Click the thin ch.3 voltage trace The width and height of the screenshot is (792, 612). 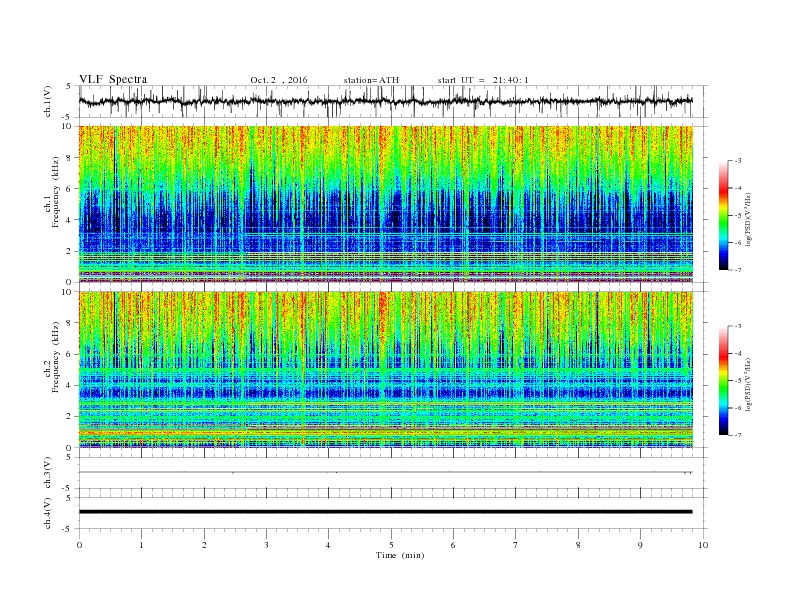[385, 472]
